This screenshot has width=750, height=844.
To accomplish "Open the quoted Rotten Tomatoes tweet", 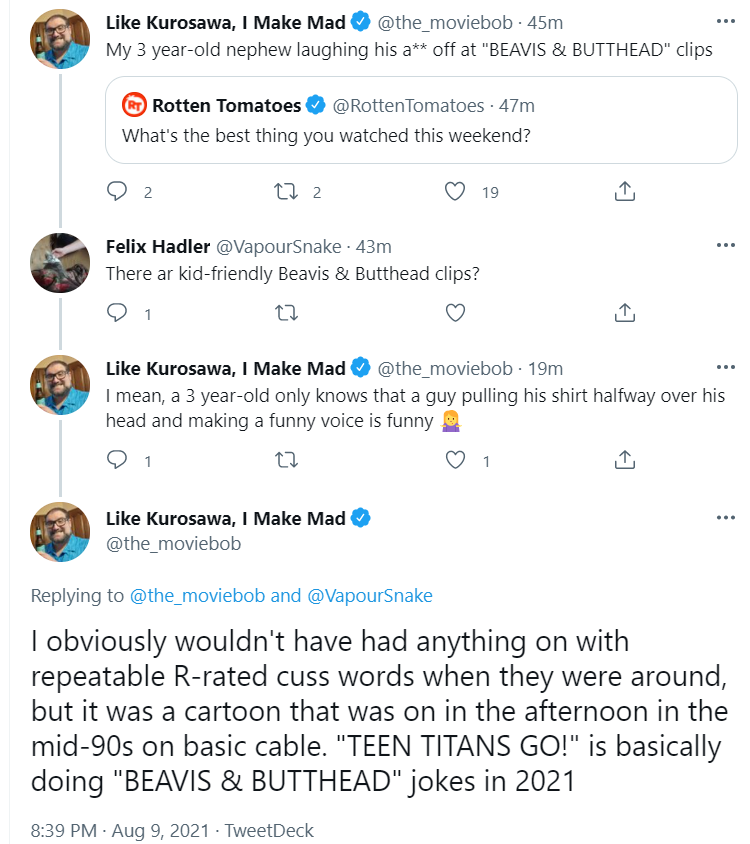I will tap(421, 120).
